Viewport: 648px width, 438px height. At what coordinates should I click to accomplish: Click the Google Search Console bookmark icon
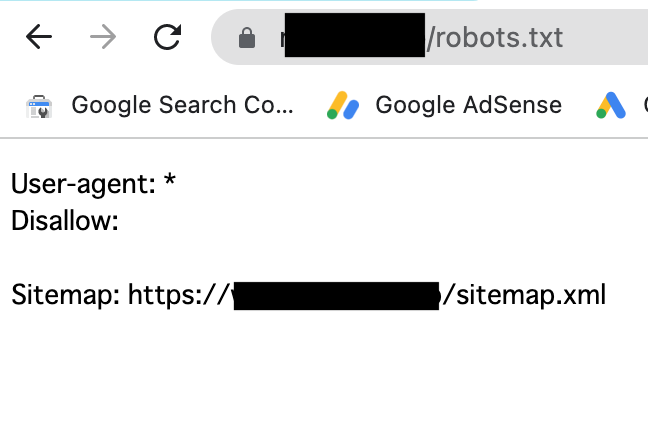click(x=38, y=105)
